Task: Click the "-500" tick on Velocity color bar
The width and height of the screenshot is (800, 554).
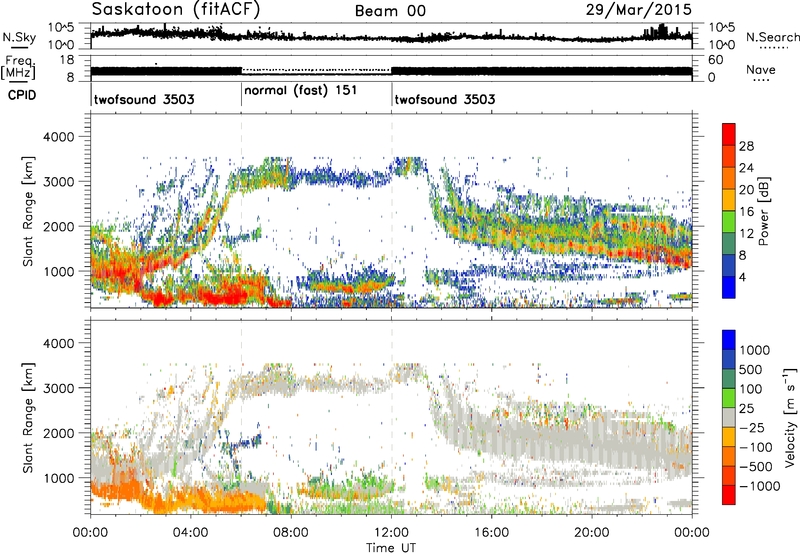Action: click(x=755, y=467)
